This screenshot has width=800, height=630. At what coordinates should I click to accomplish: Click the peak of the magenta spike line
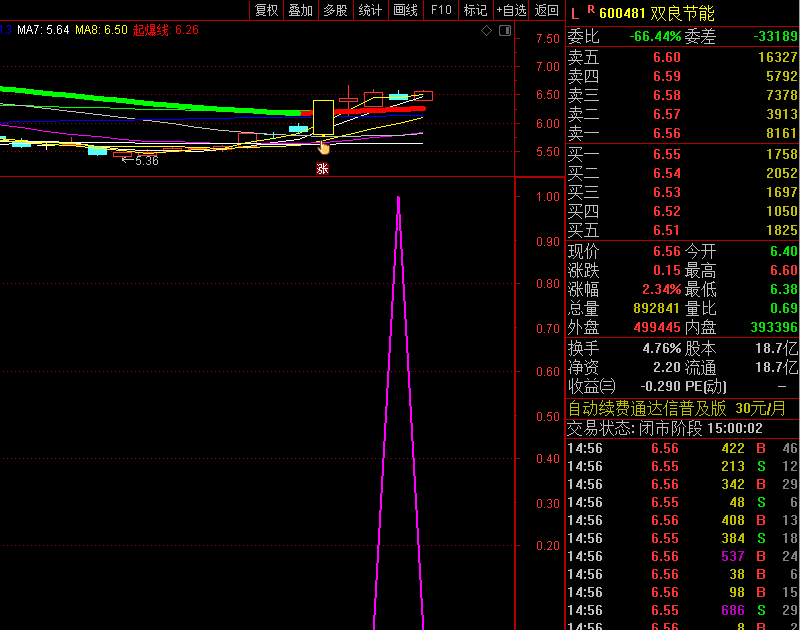(x=398, y=198)
